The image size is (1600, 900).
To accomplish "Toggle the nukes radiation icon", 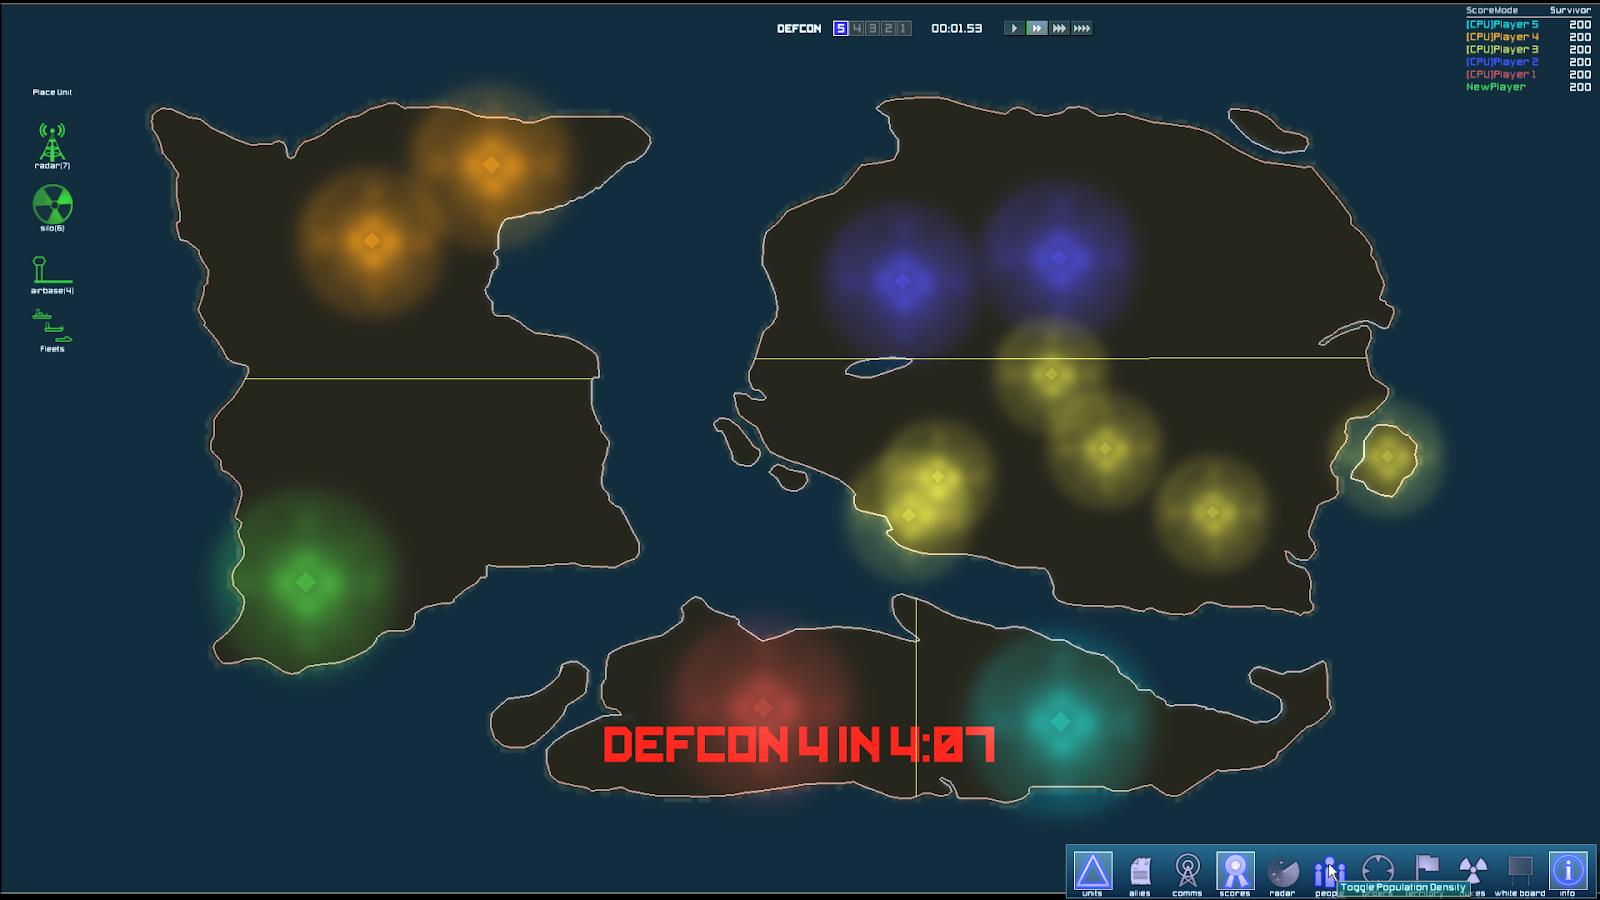I will coord(1473,868).
